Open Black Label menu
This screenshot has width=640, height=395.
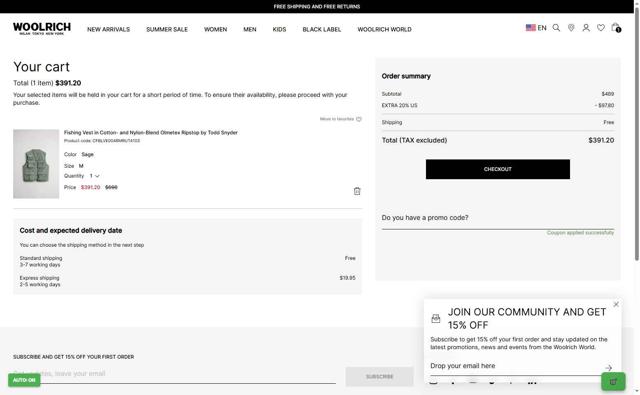(x=322, y=29)
